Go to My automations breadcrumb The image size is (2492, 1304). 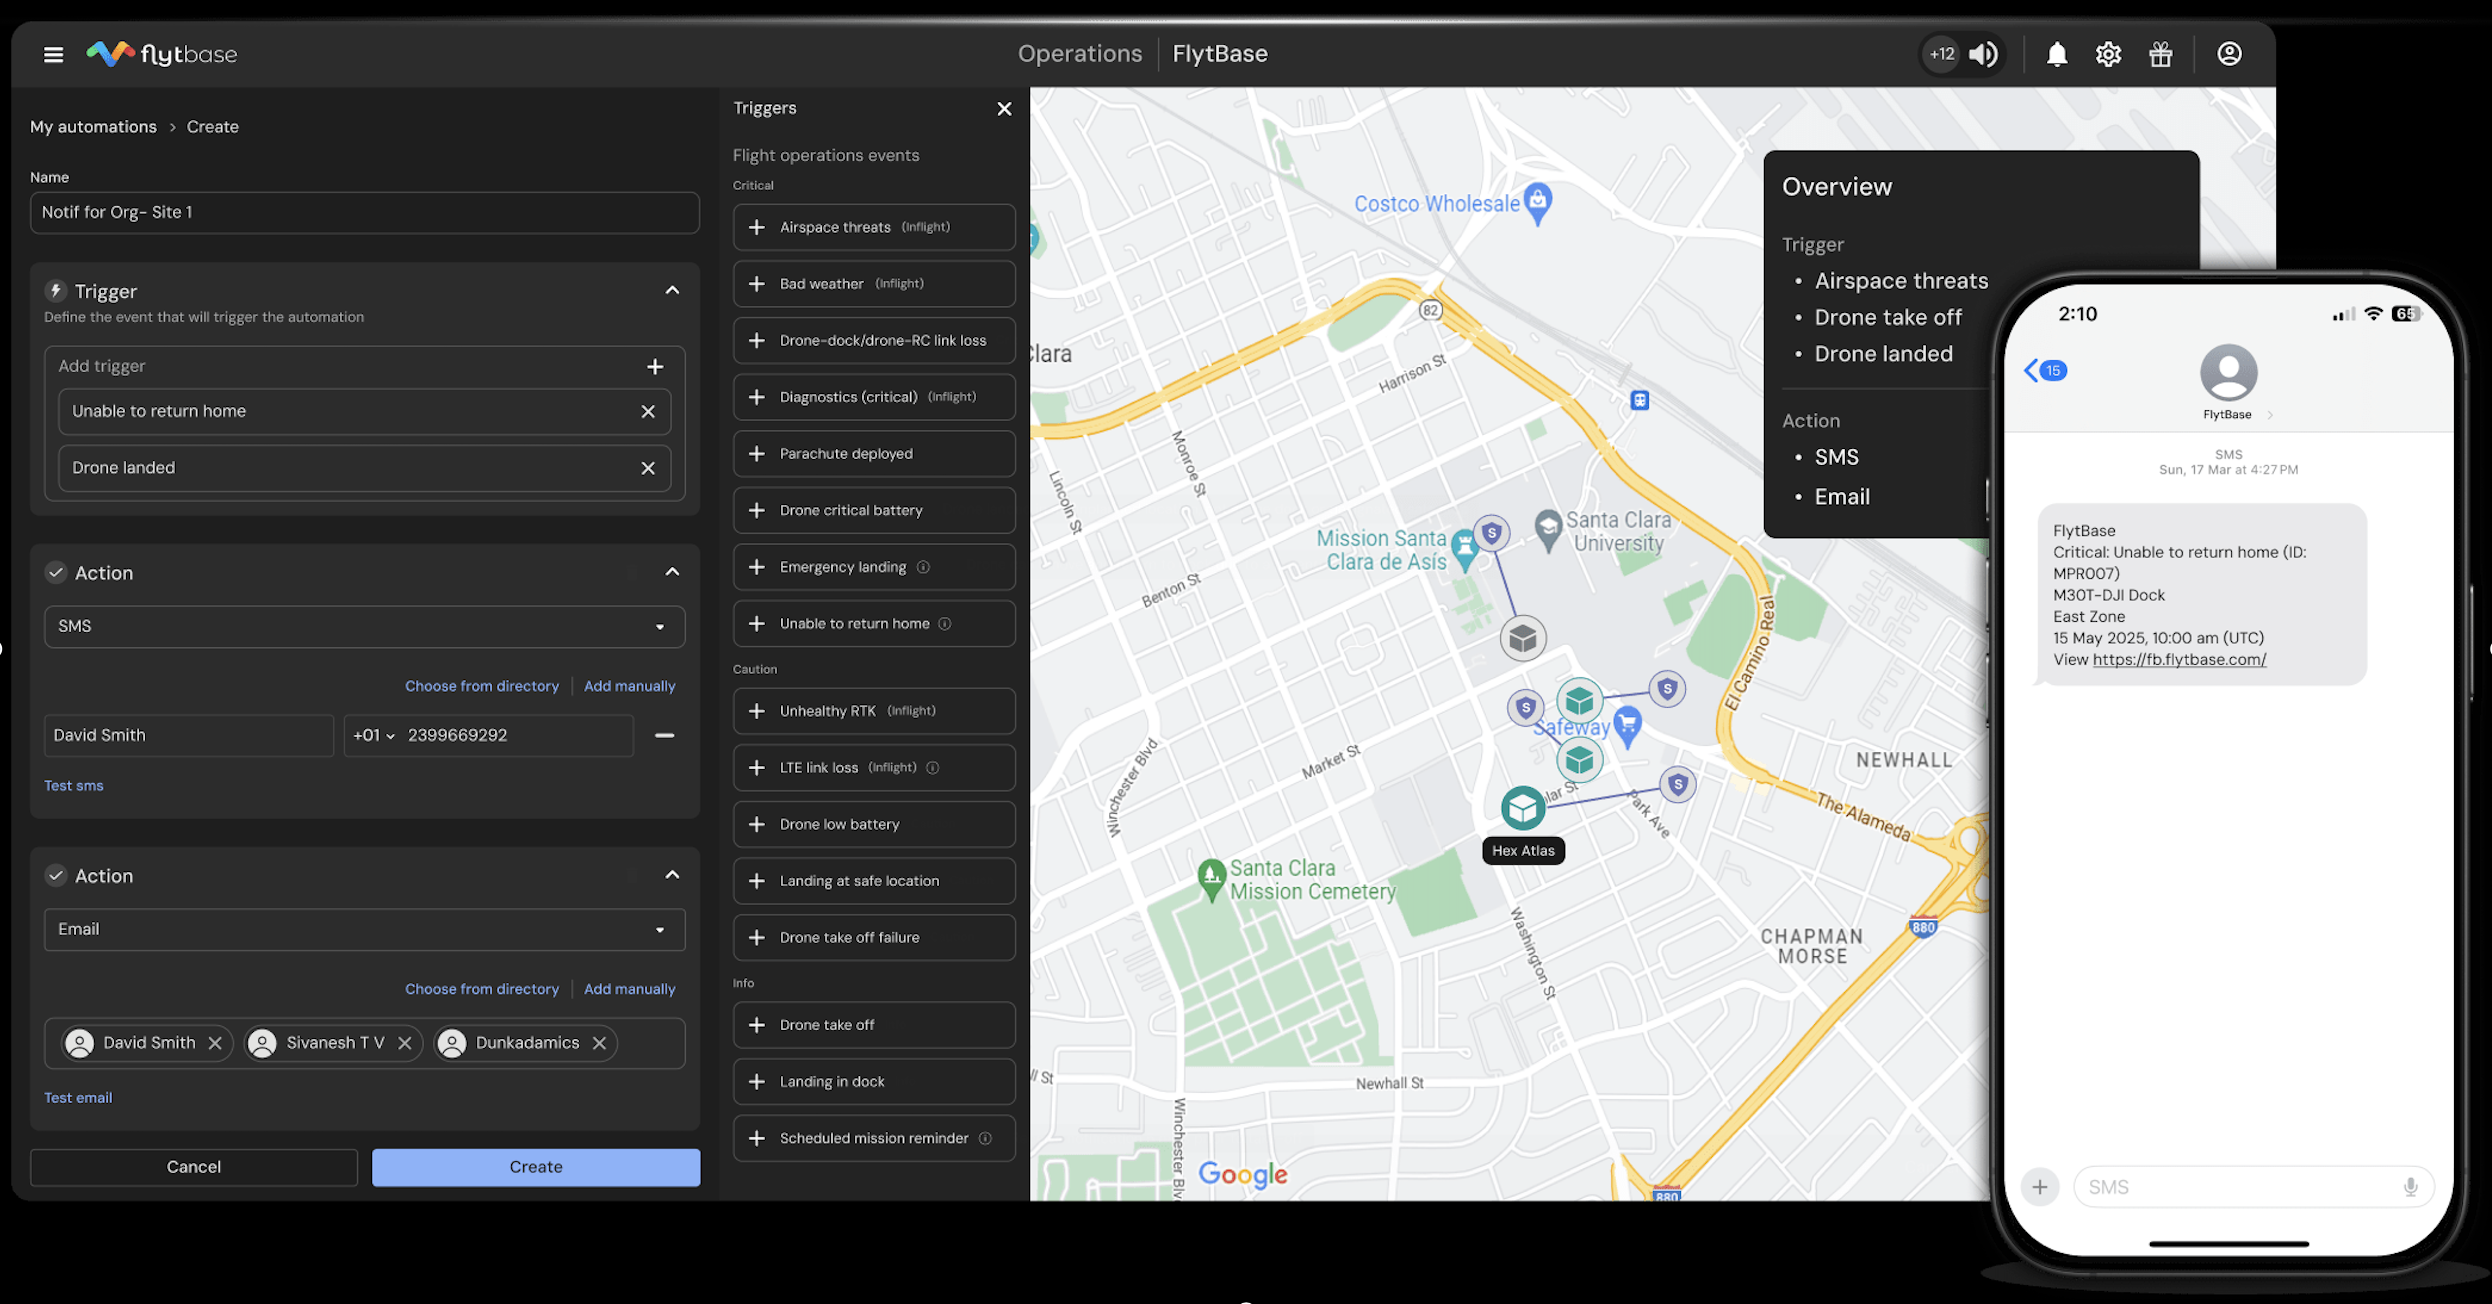[x=93, y=127]
